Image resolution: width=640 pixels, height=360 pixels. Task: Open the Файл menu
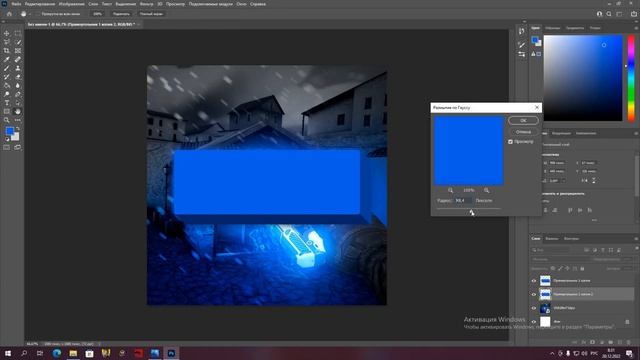click(x=16, y=4)
